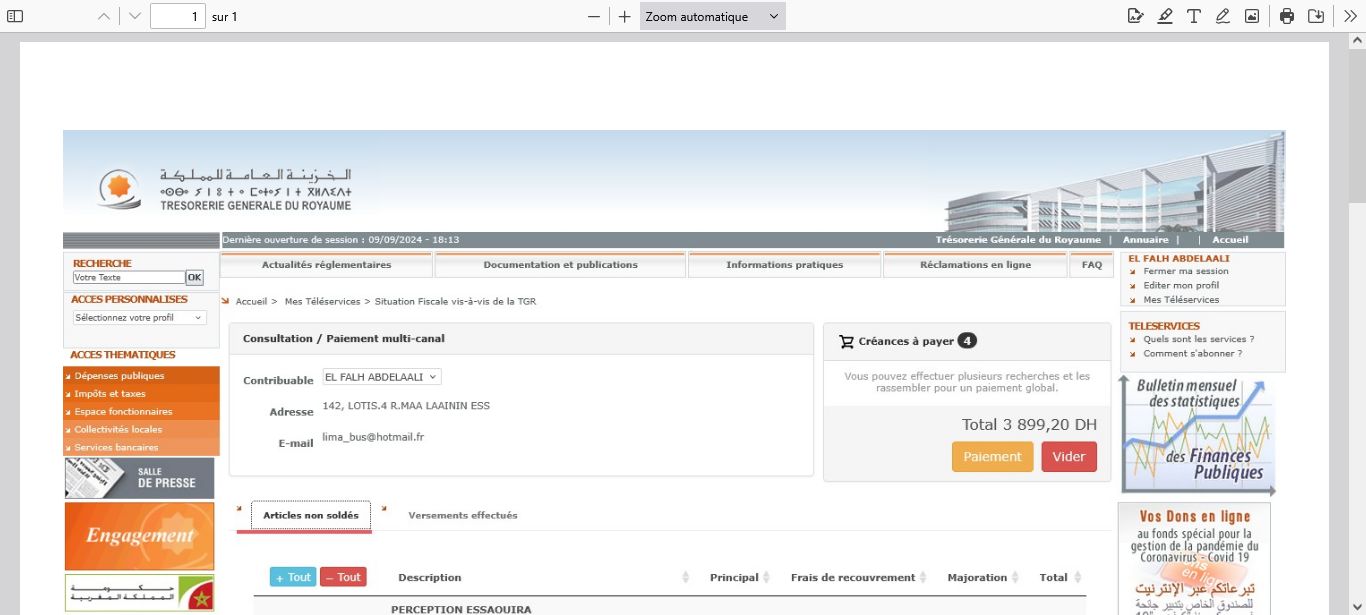This screenshot has width=1366, height=615.
Task: Go to next page arrow
Action: point(135,16)
